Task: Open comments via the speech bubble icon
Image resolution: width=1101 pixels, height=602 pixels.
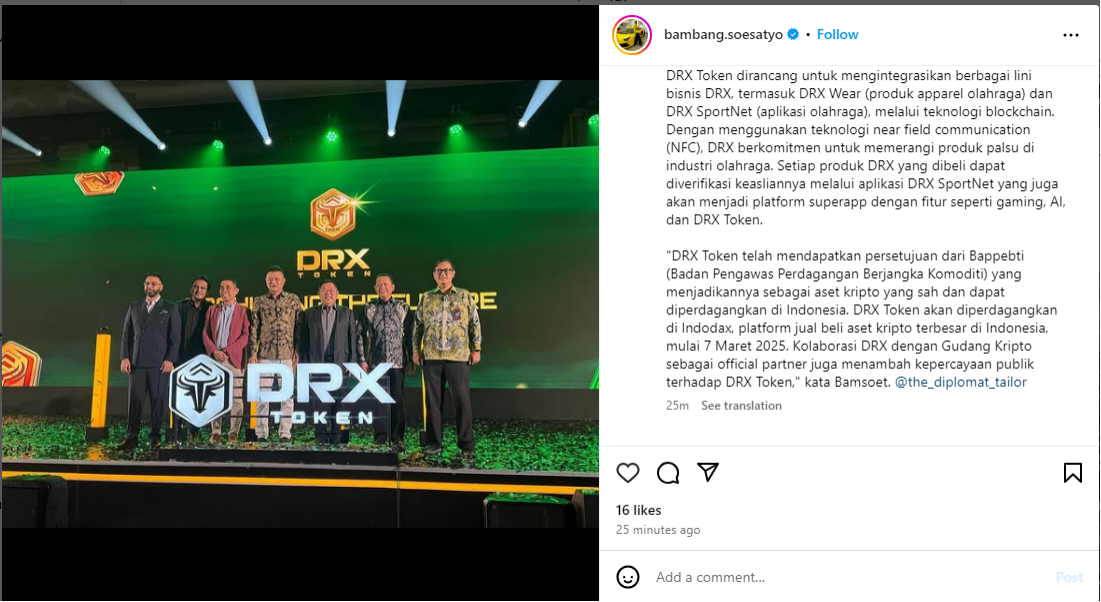Action: (668, 473)
